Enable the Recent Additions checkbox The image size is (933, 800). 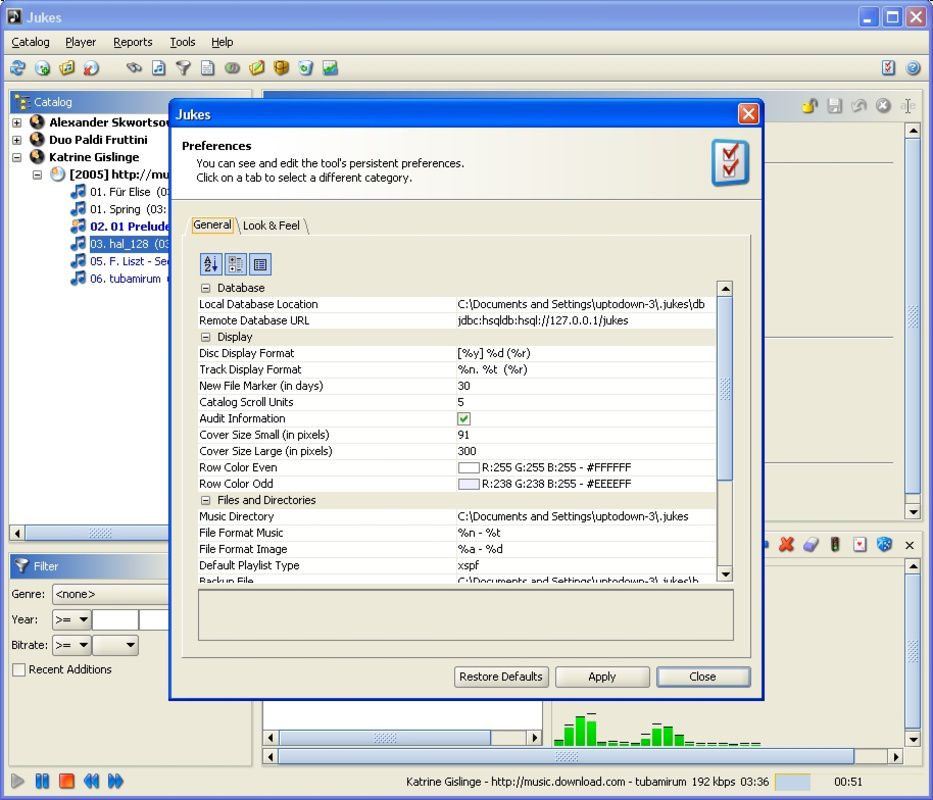pos(19,670)
